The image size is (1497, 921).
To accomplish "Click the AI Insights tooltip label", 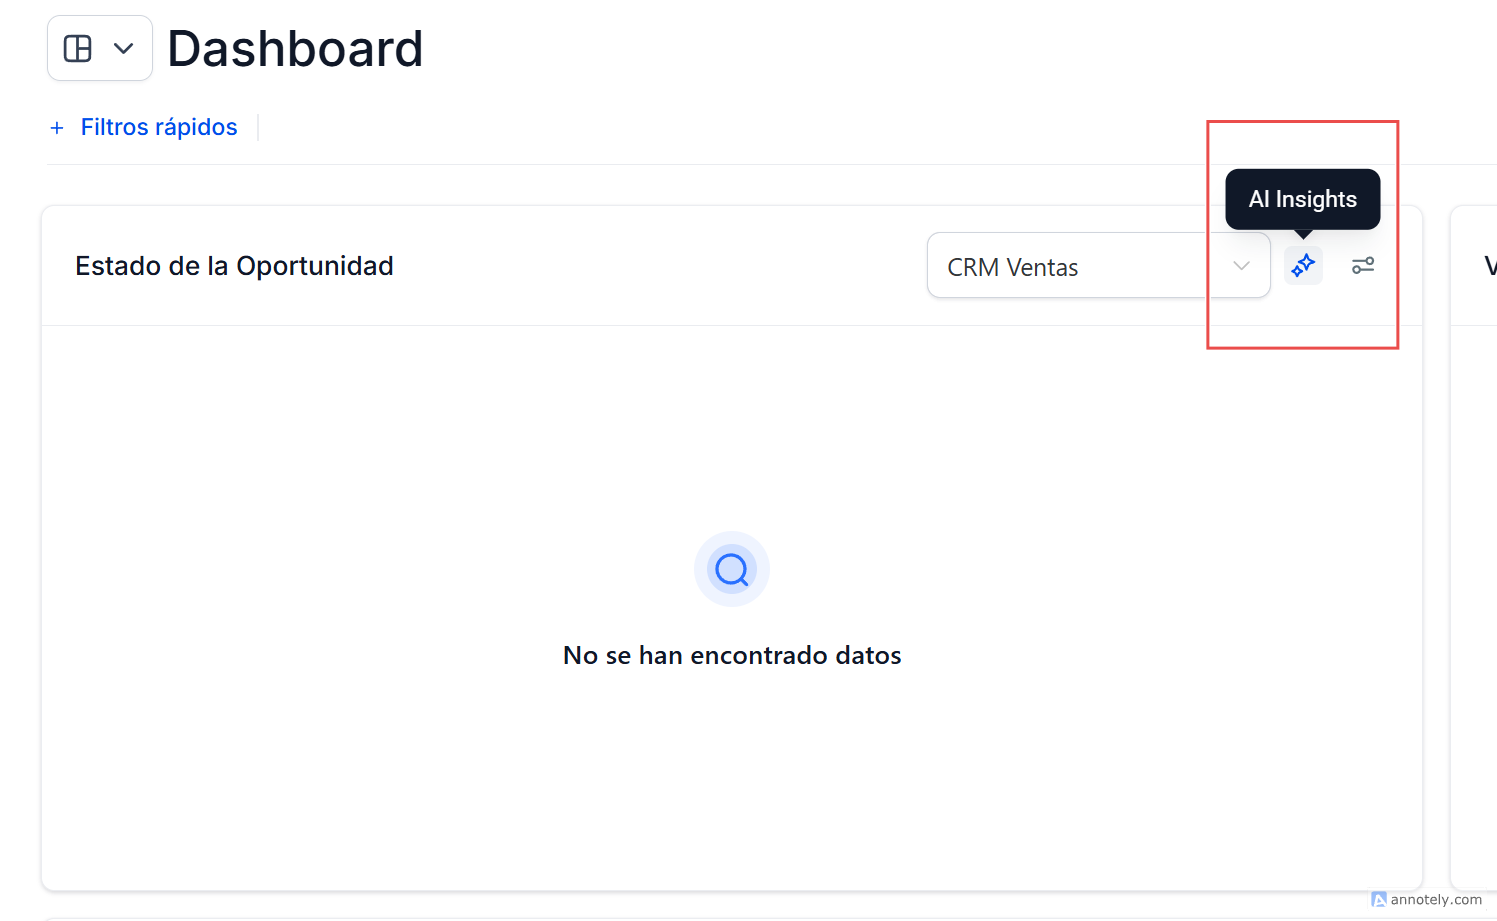I will (x=1302, y=199).
